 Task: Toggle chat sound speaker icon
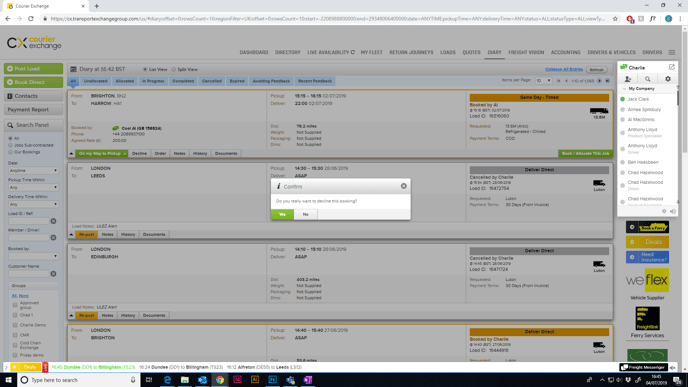673,211
